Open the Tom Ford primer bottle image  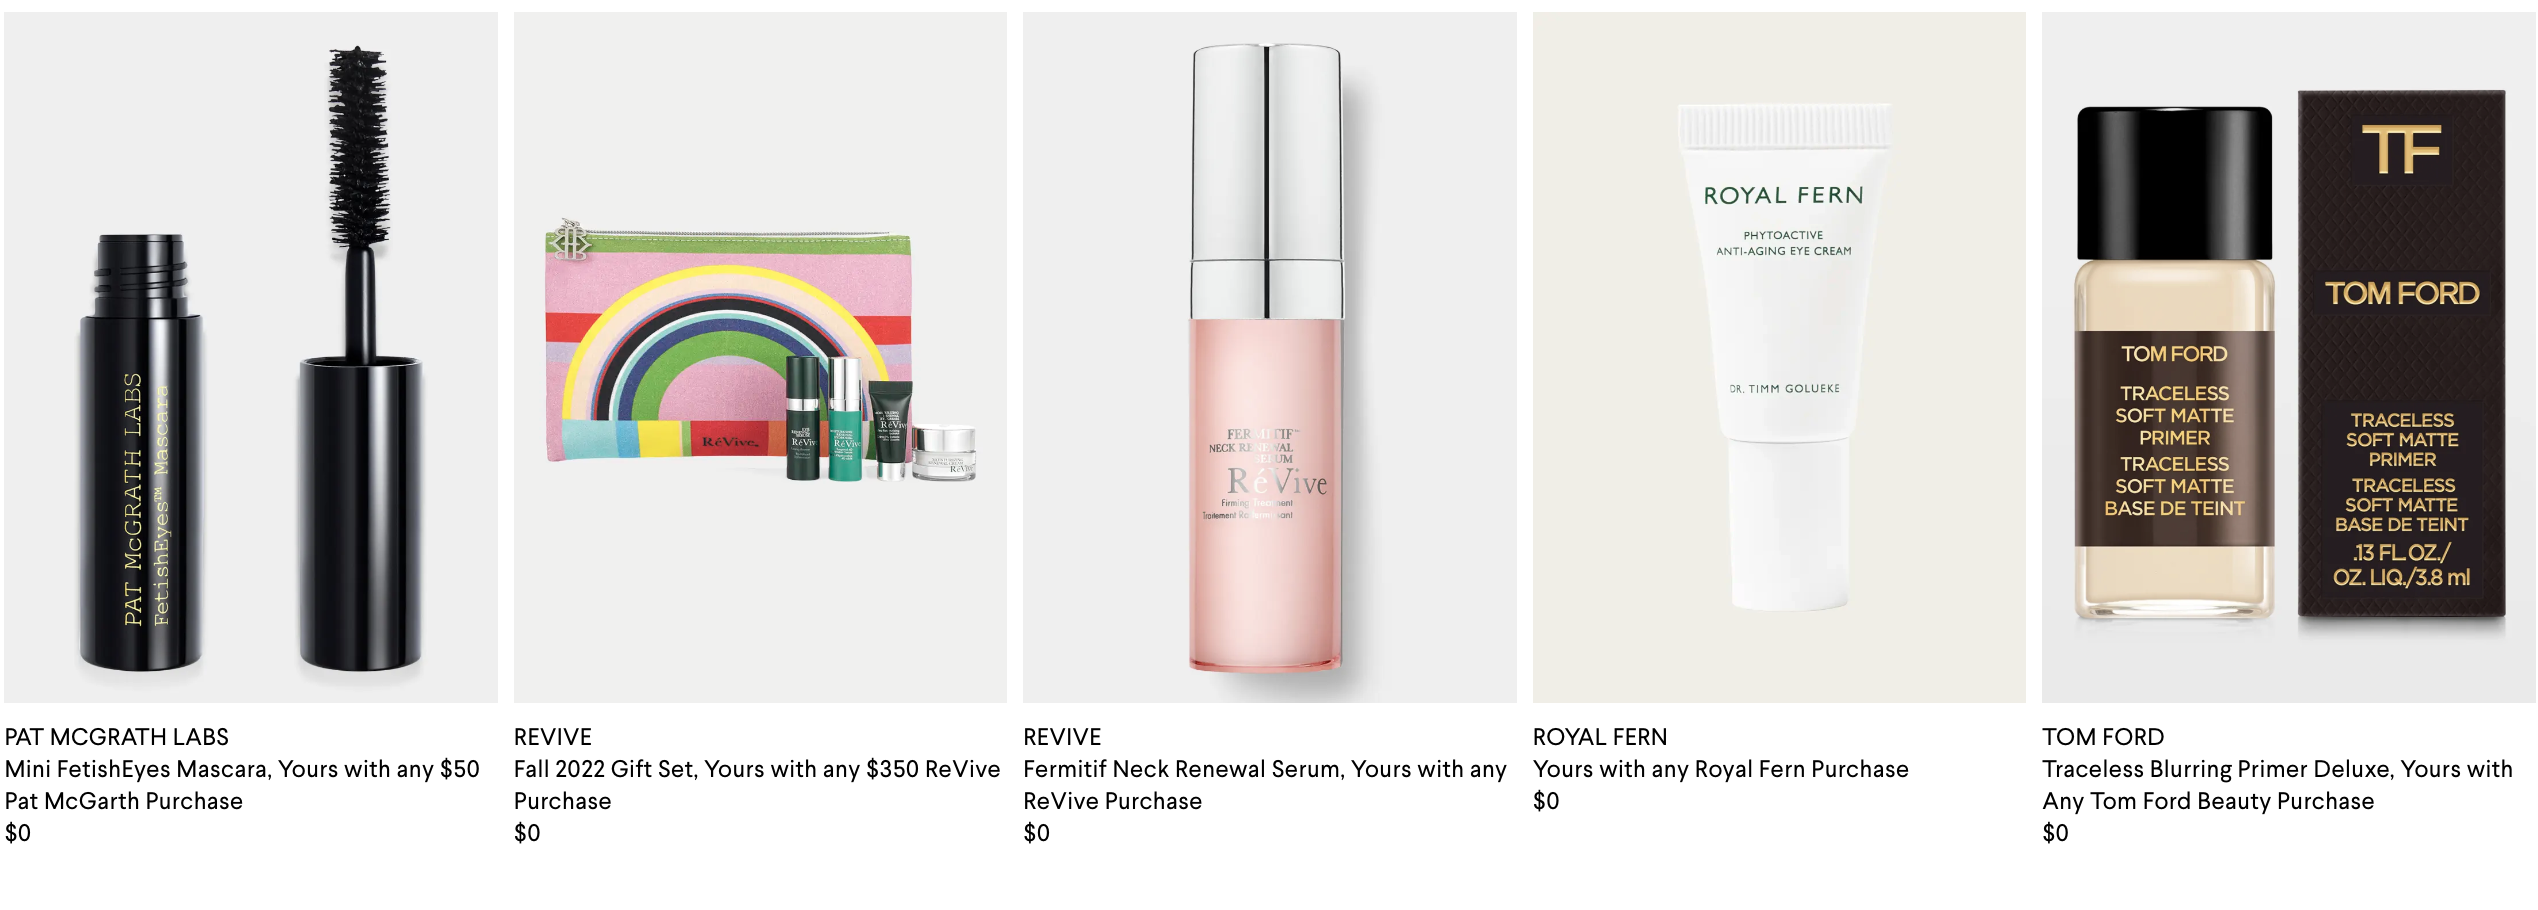2289,357
